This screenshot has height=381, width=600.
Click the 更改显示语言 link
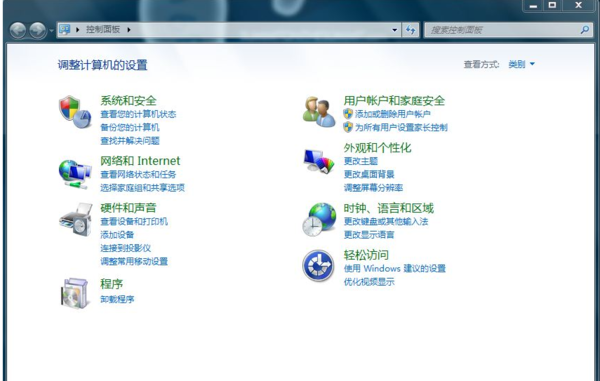point(369,235)
